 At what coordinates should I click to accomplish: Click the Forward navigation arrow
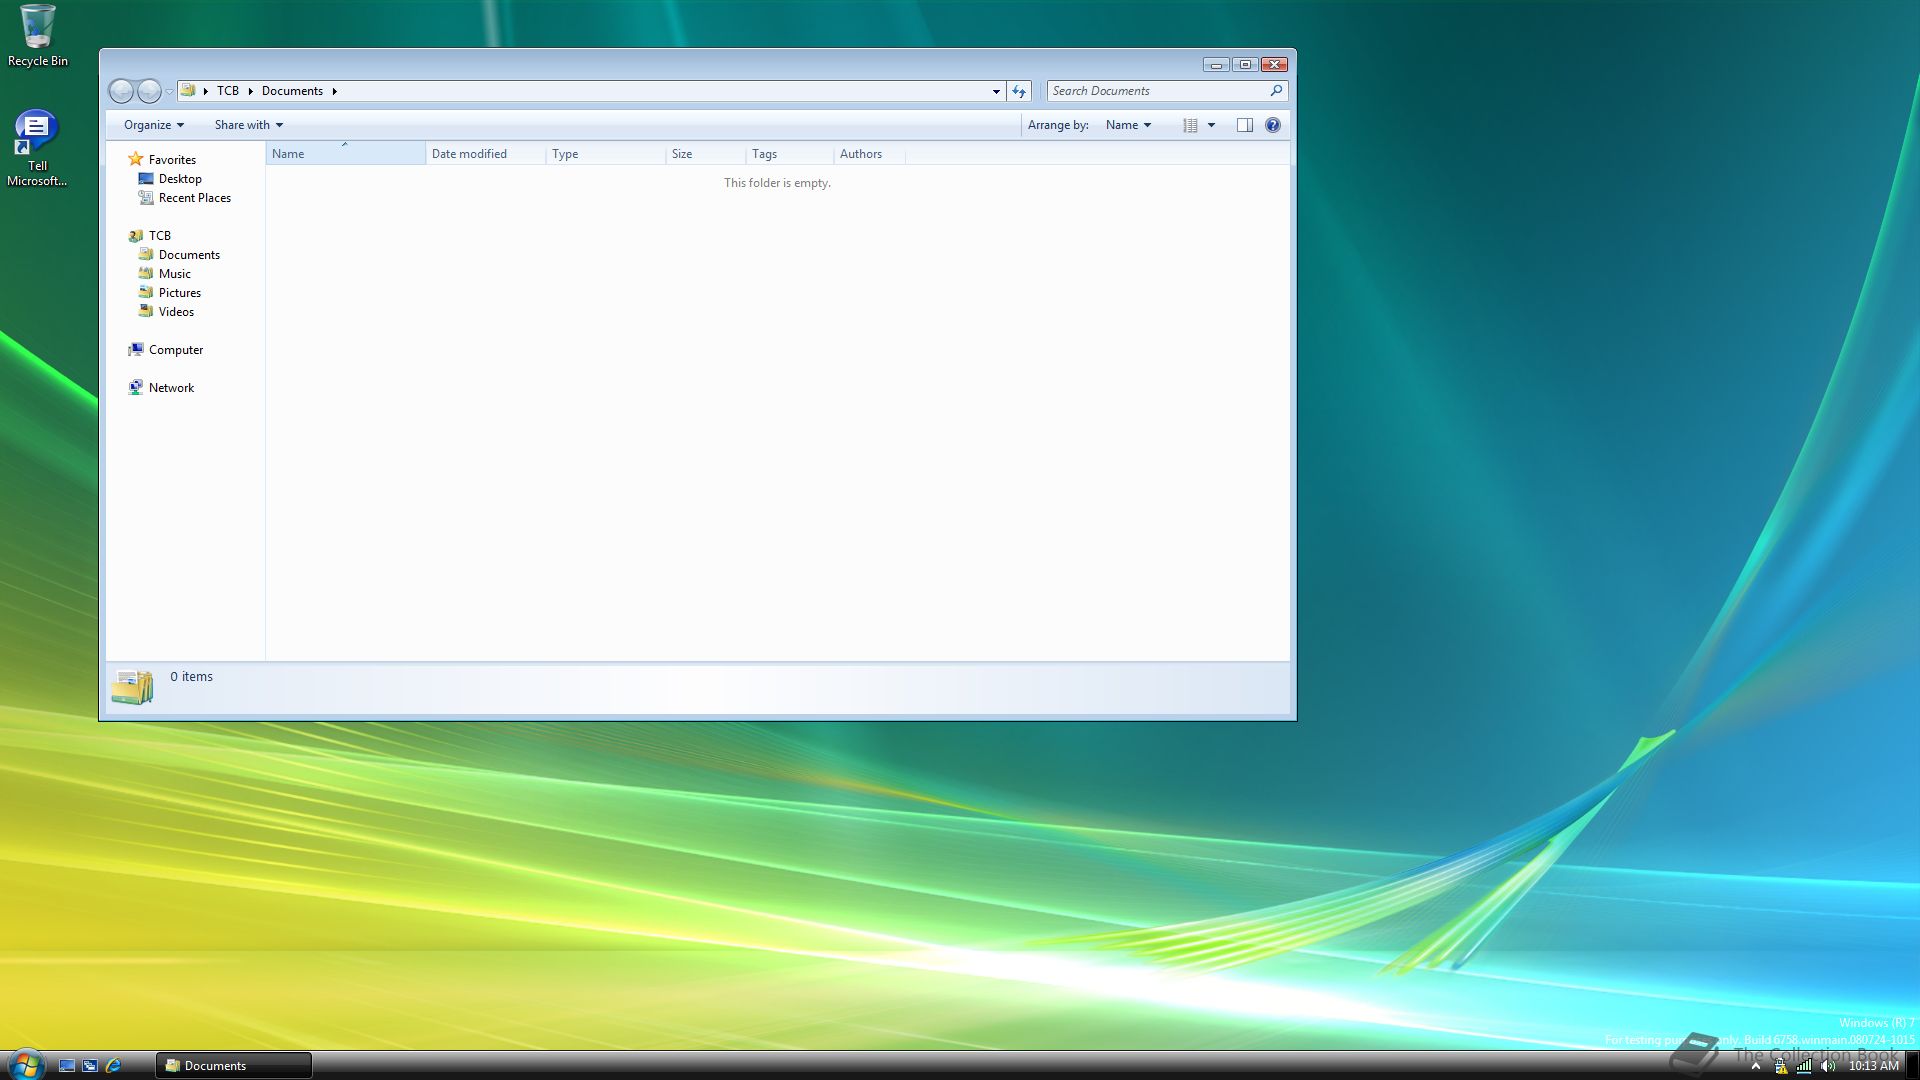click(x=149, y=91)
